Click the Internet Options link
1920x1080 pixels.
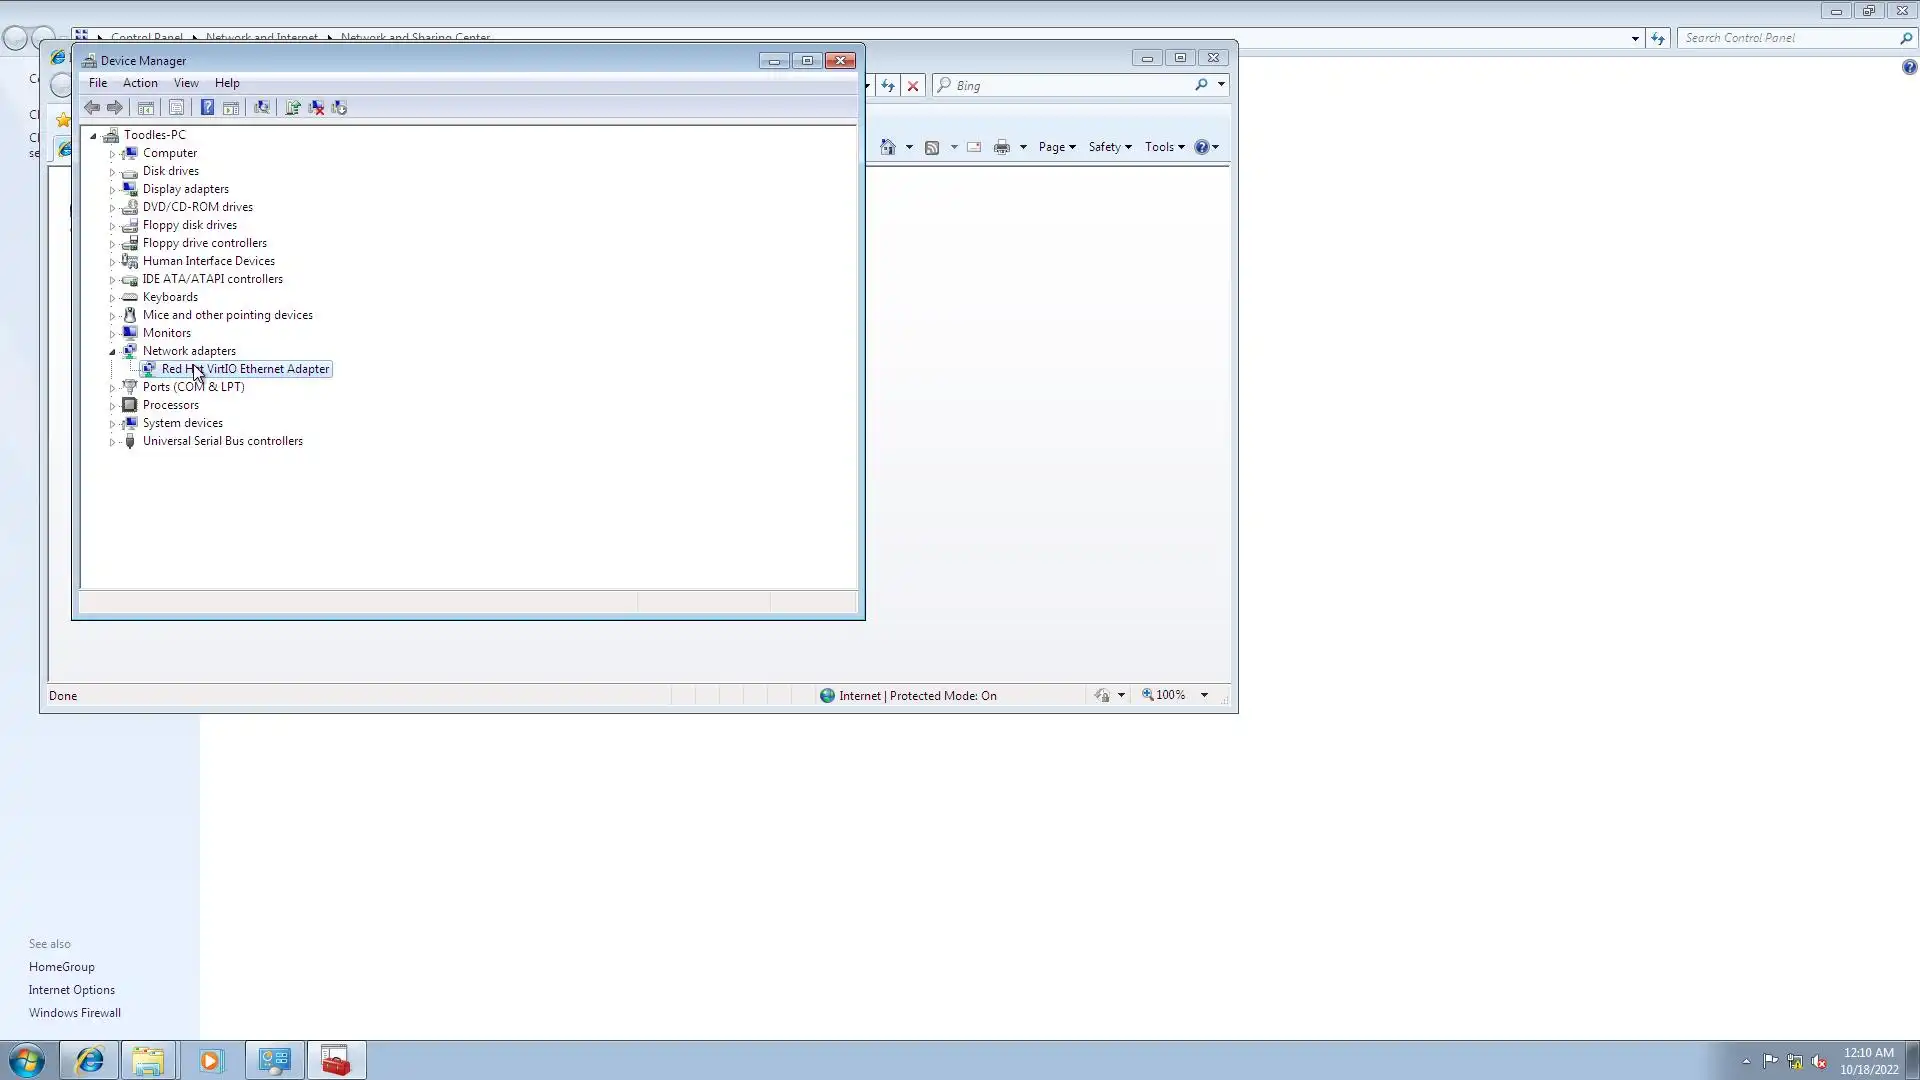(x=71, y=990)
